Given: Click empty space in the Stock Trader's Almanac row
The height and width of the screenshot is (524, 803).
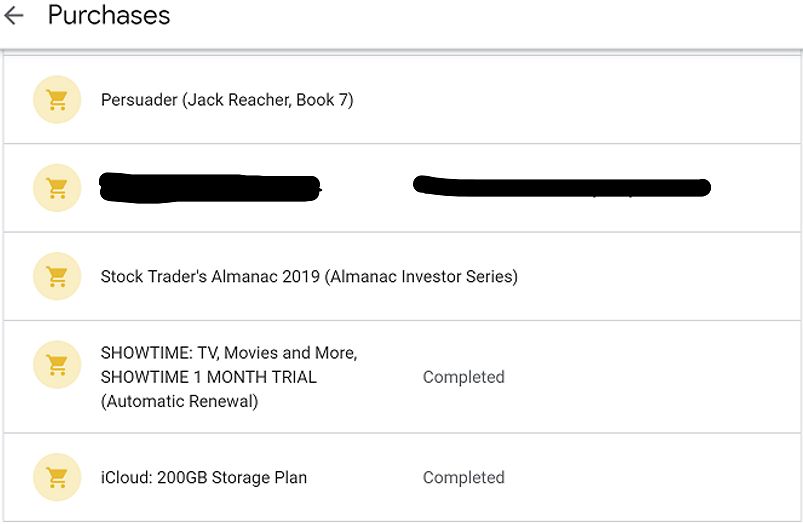Looking at the screenshot, I should [661, 277].
